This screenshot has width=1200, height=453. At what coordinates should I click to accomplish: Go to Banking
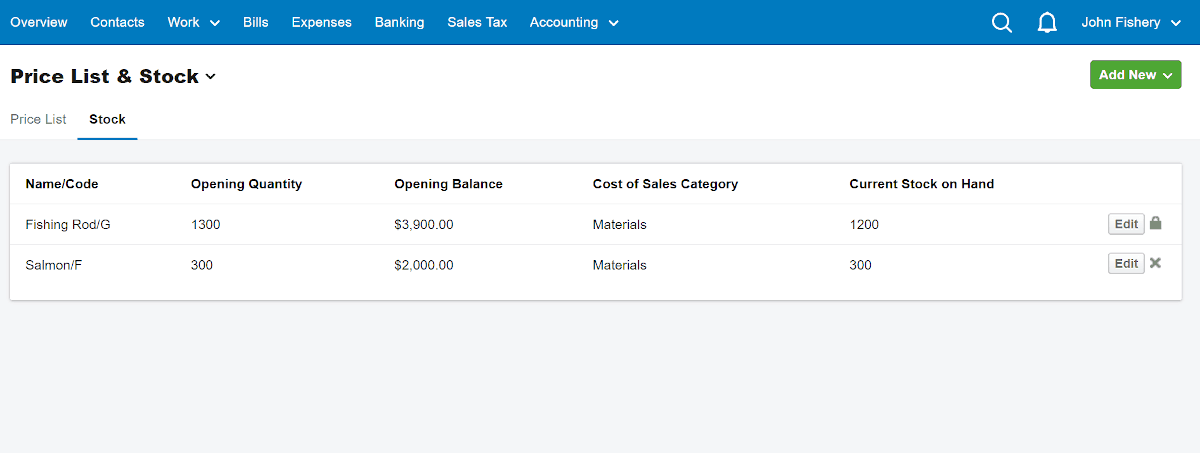399,22
